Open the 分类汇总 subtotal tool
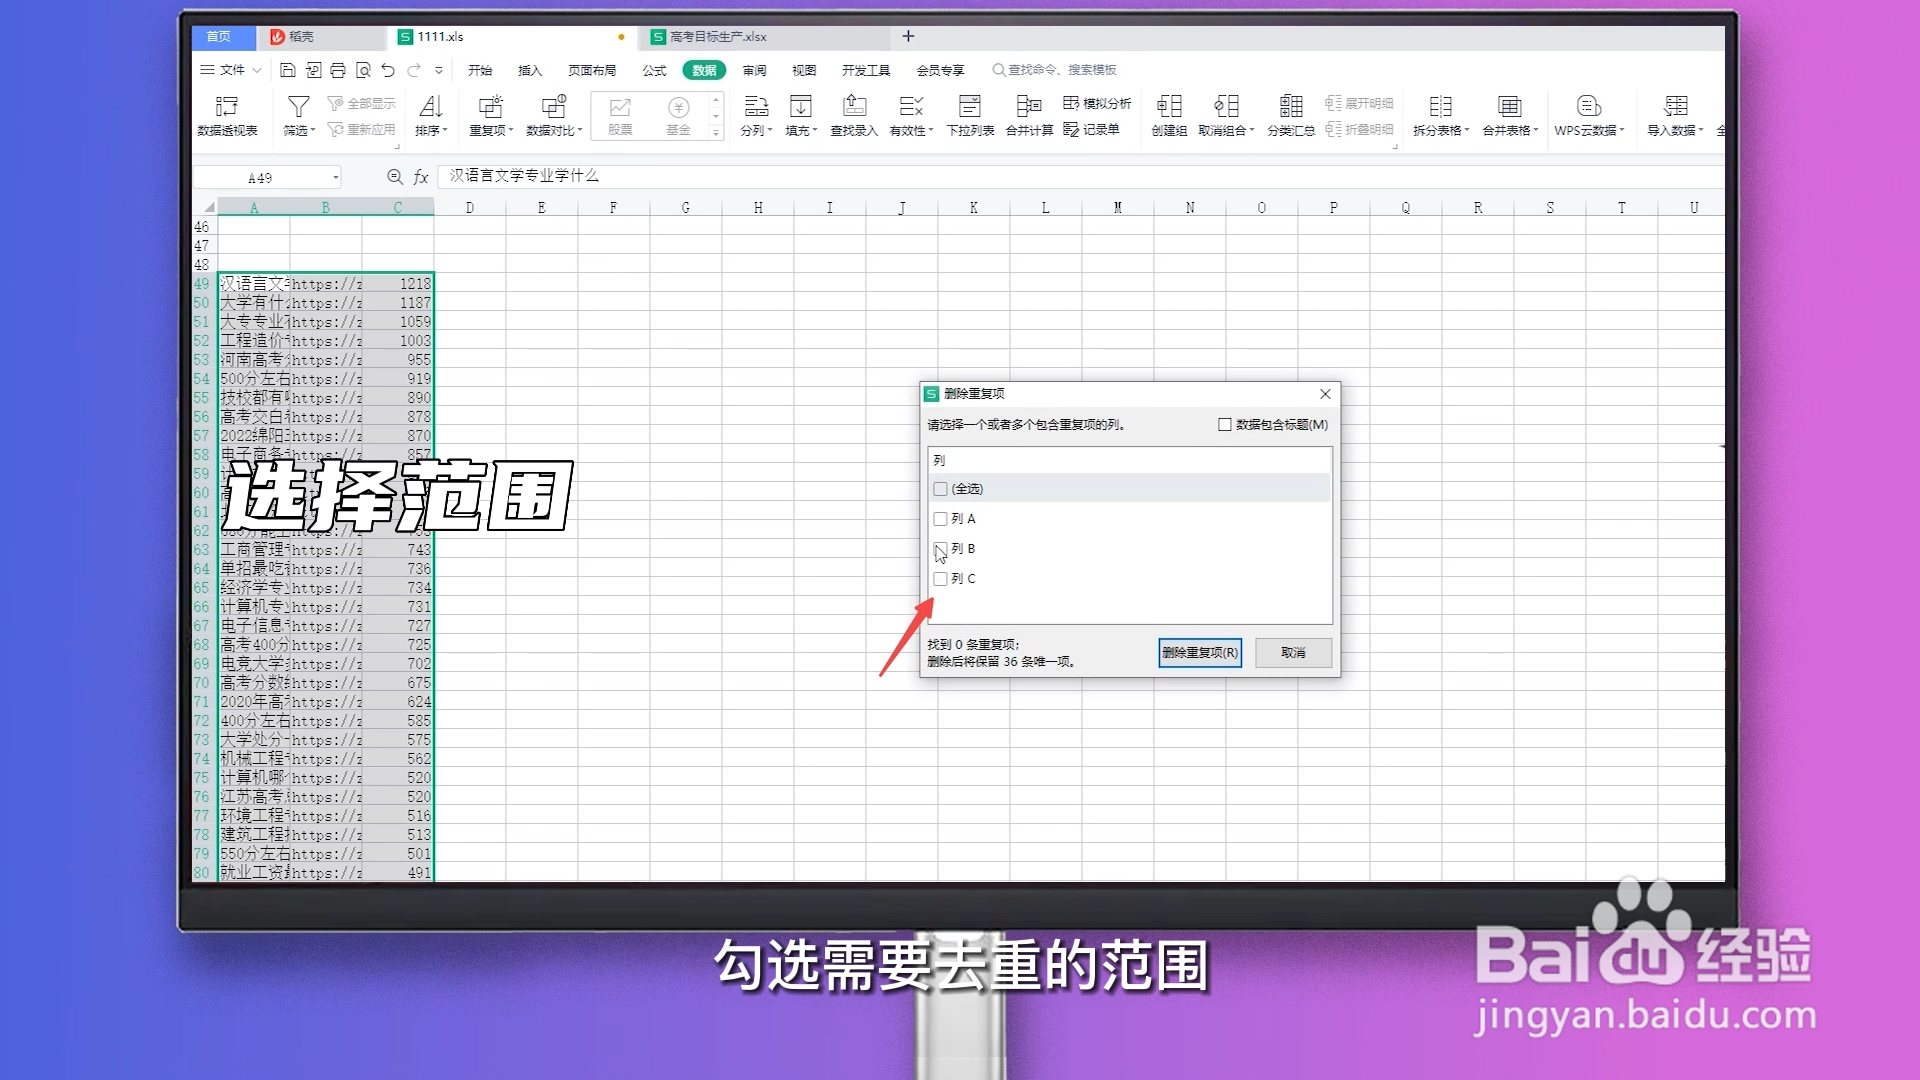Image resolution: width=1920 pixels, height=1080 pixels. coord(1290,113)
